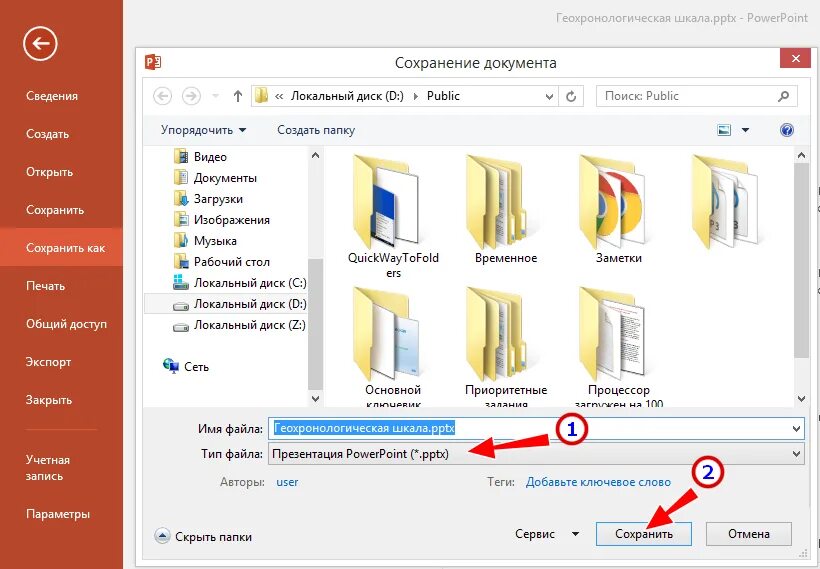820x569 pixels.
Task: Open the Упорядочить dropdown
Action: coord(203,130)
